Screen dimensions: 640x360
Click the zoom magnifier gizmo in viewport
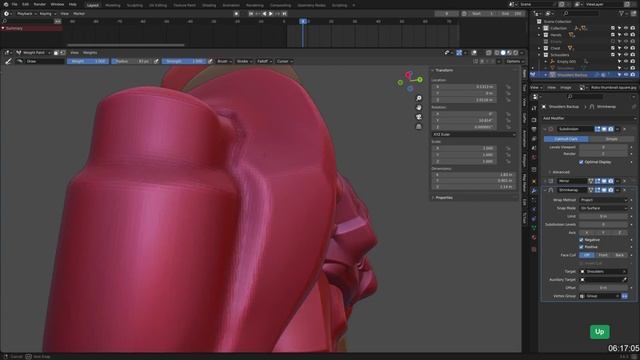(x=419, y=98)
